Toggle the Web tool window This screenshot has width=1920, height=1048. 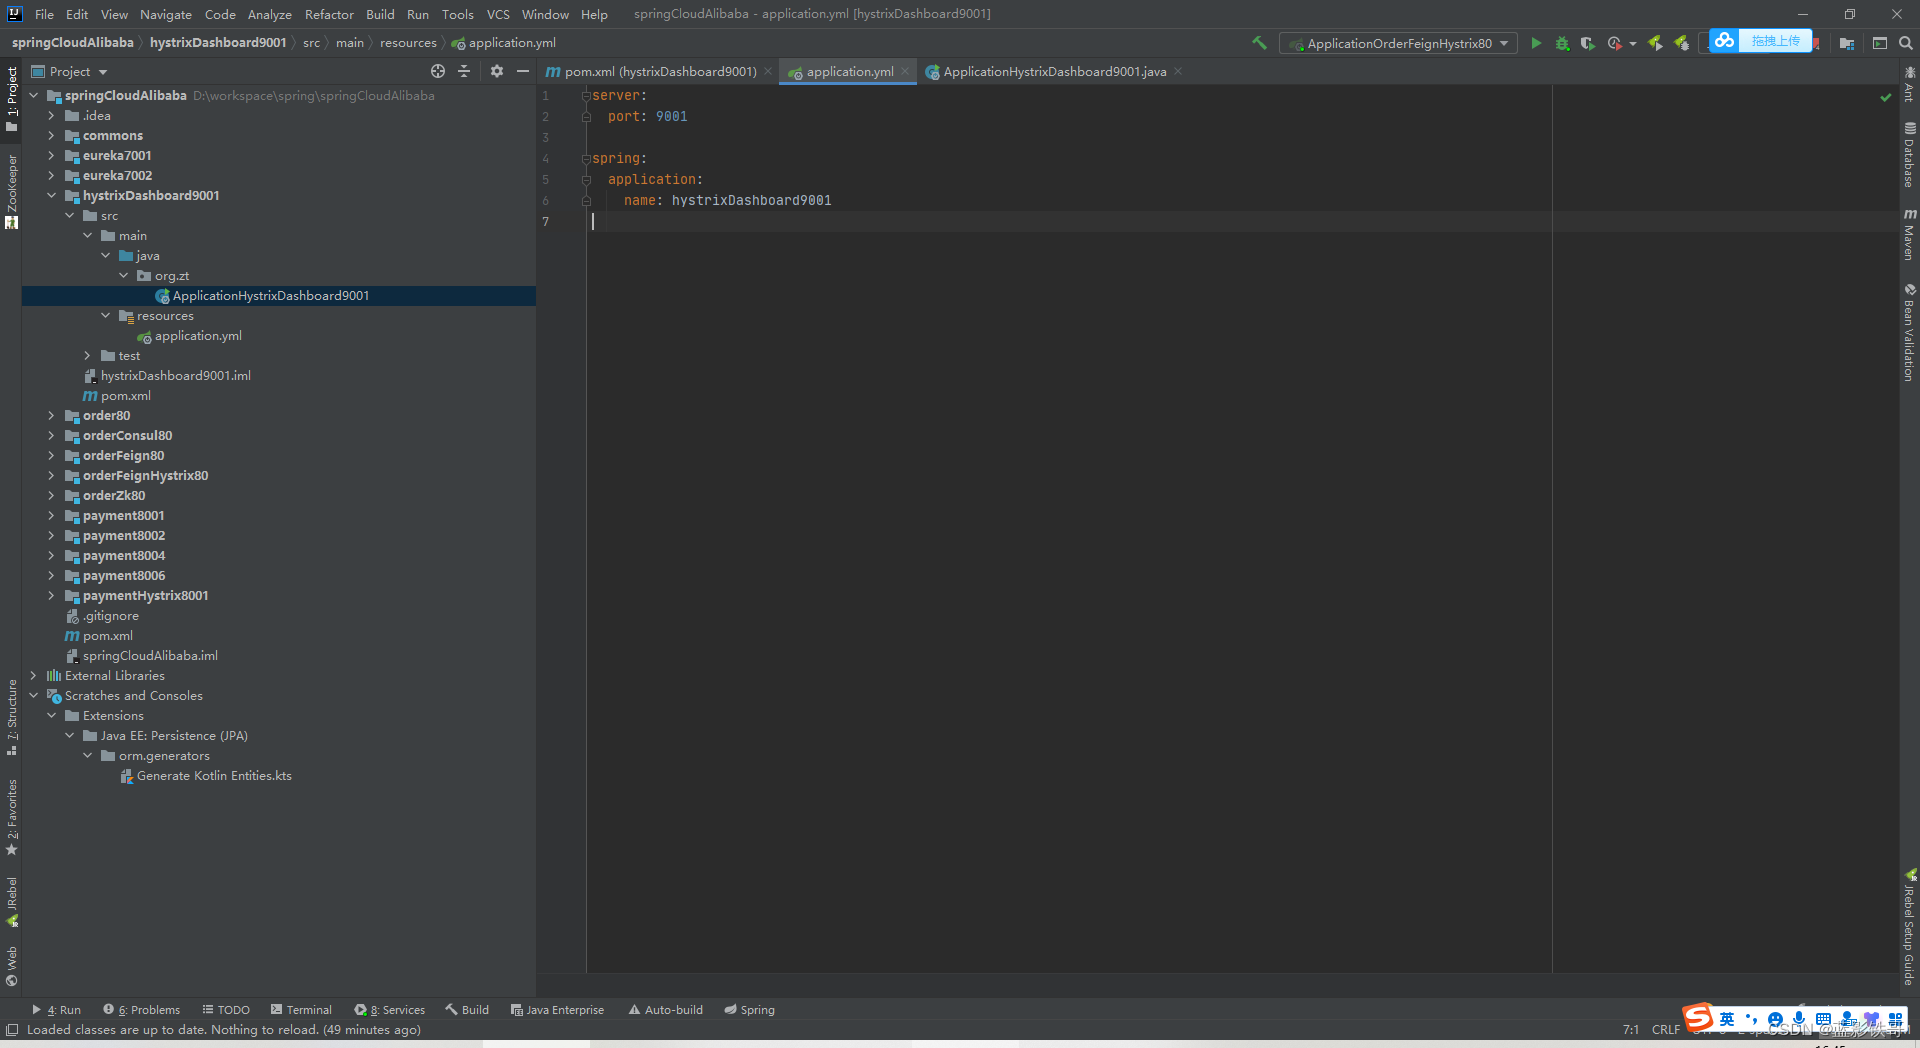coord(11,965)
